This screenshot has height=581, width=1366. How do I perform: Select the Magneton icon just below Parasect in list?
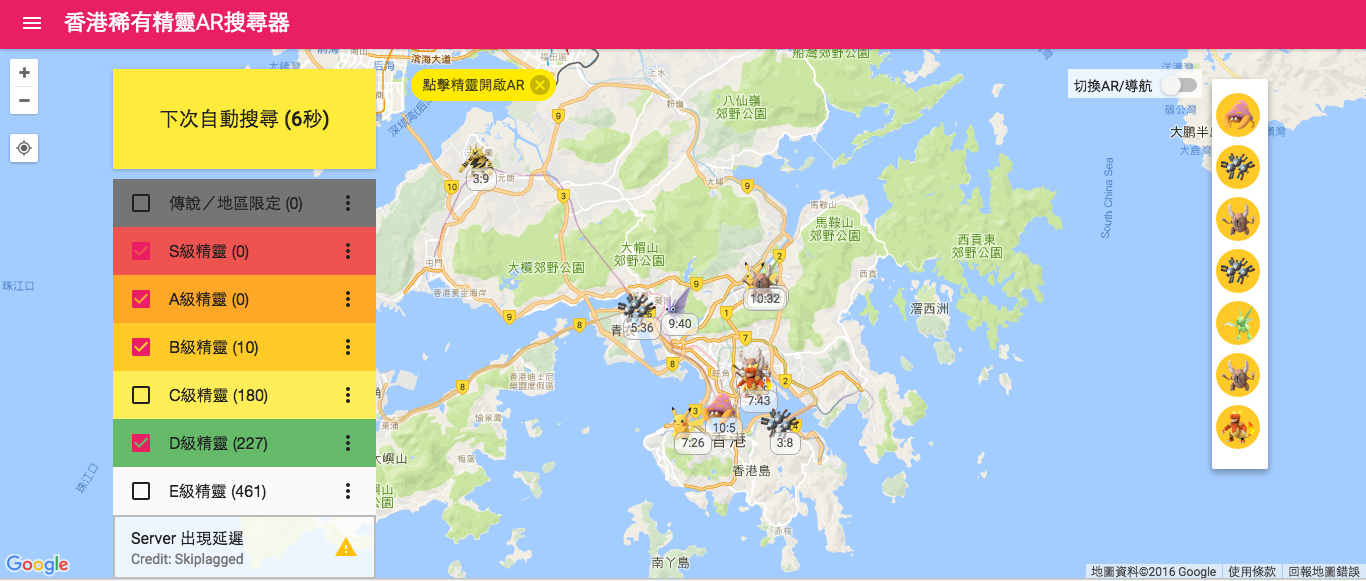point(1238,167)
